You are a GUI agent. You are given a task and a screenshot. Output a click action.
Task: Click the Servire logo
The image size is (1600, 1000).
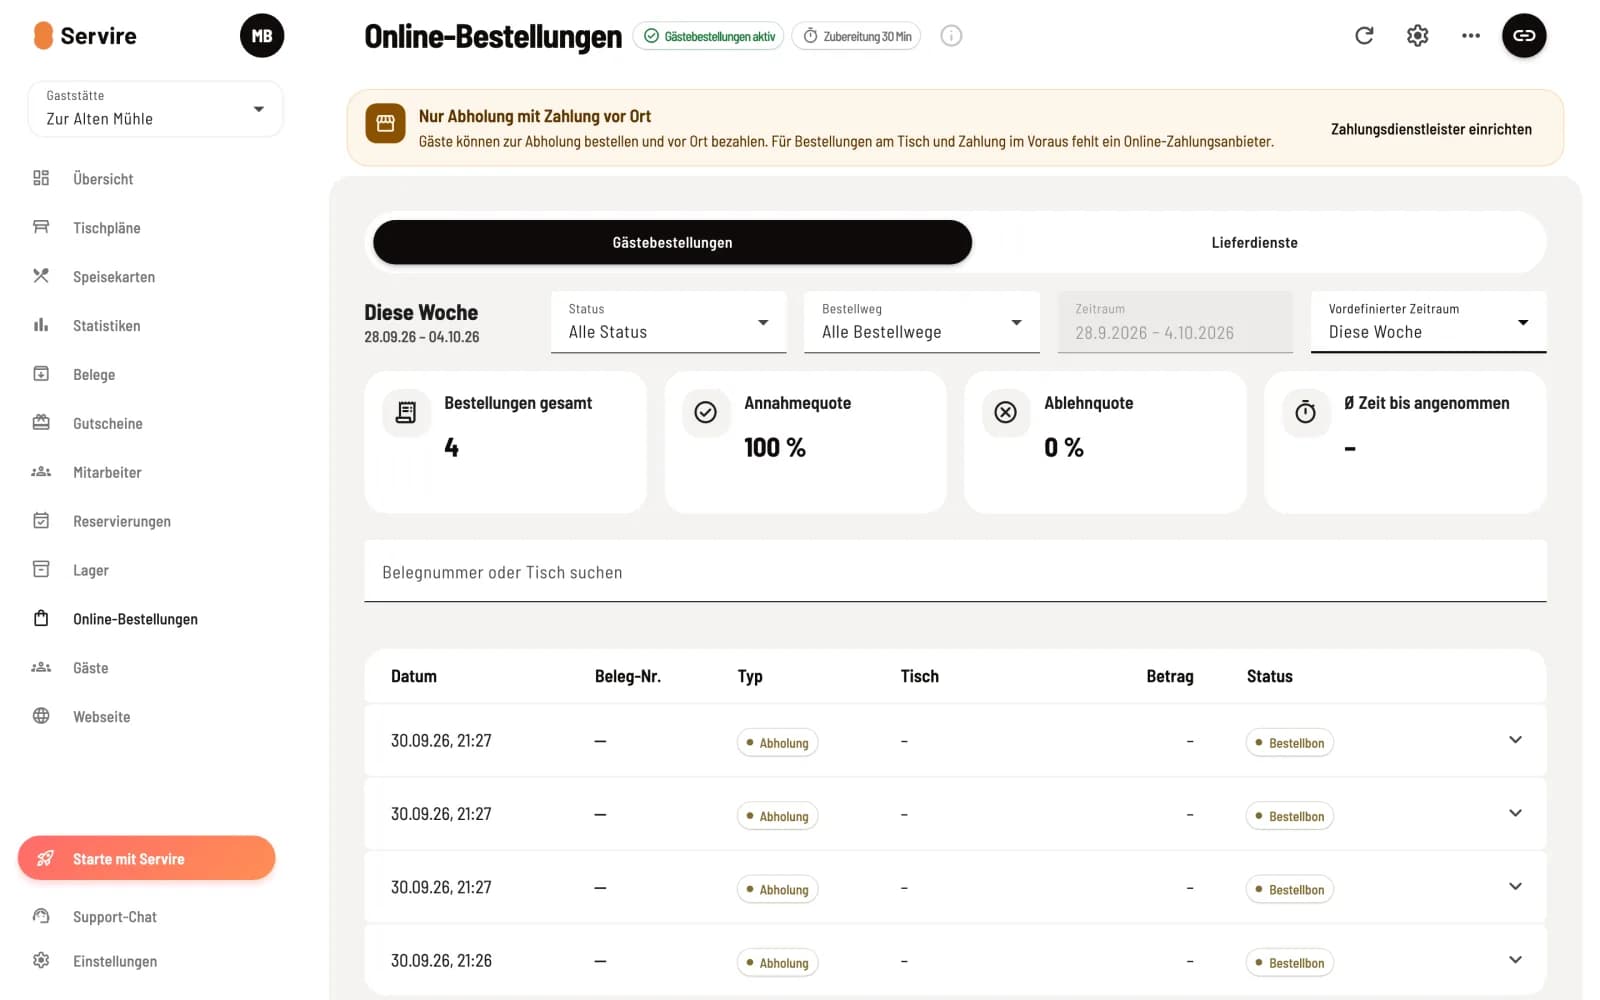pyautogui.click(x=85, y=36)
